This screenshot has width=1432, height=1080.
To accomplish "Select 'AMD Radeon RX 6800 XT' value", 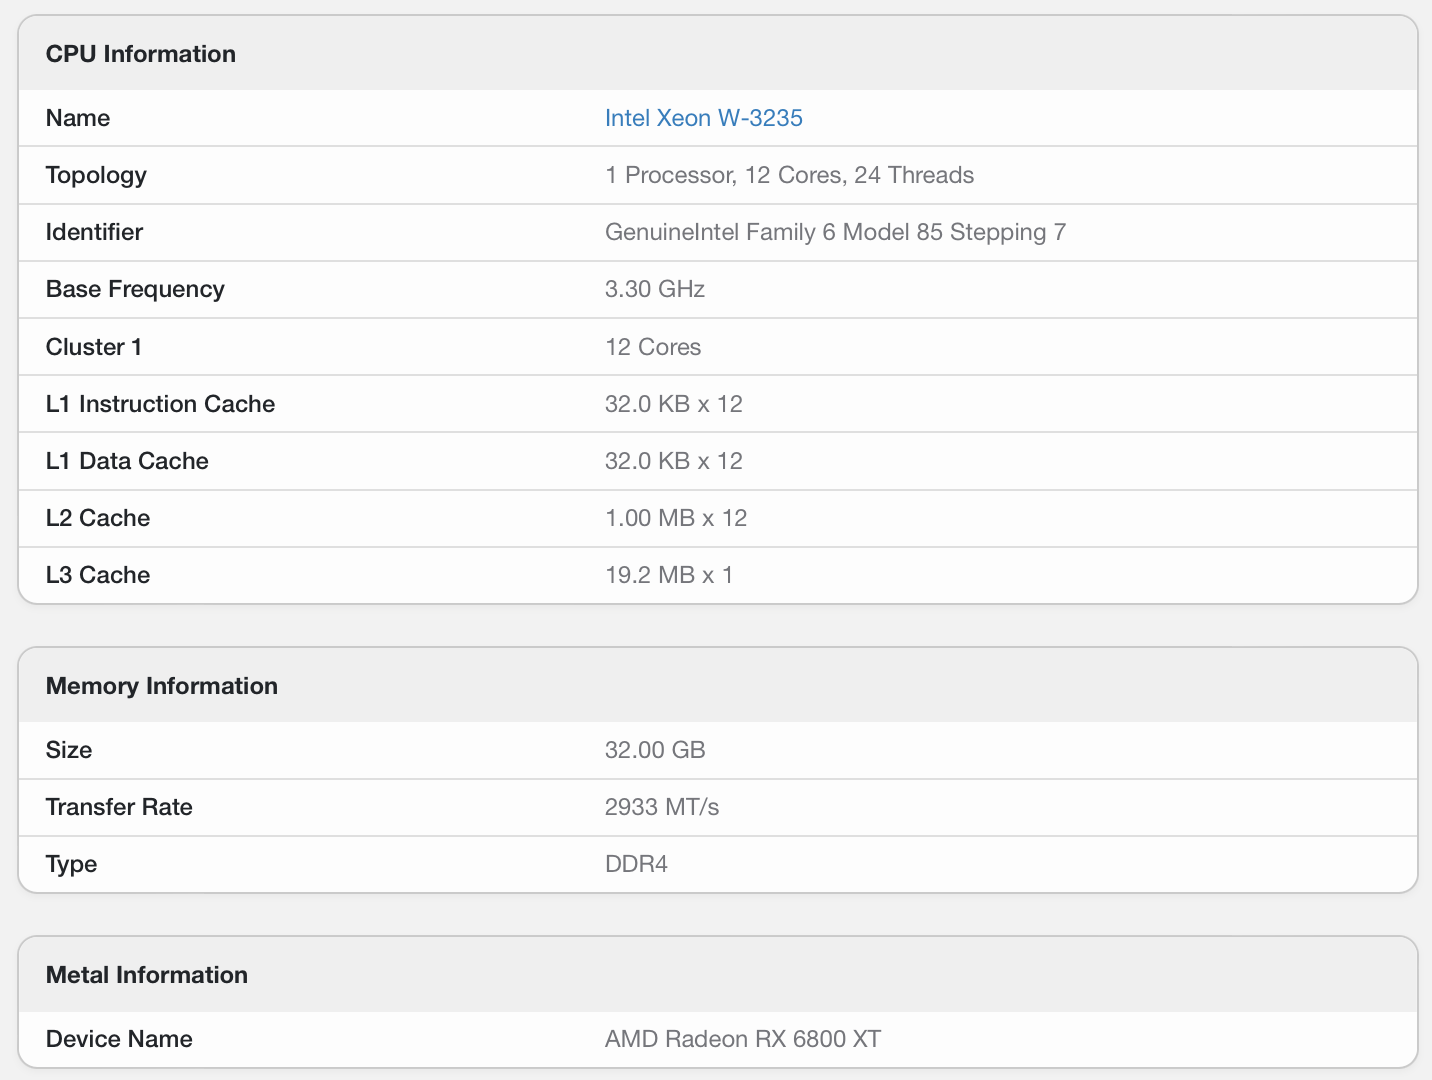I will (743, 1039).
